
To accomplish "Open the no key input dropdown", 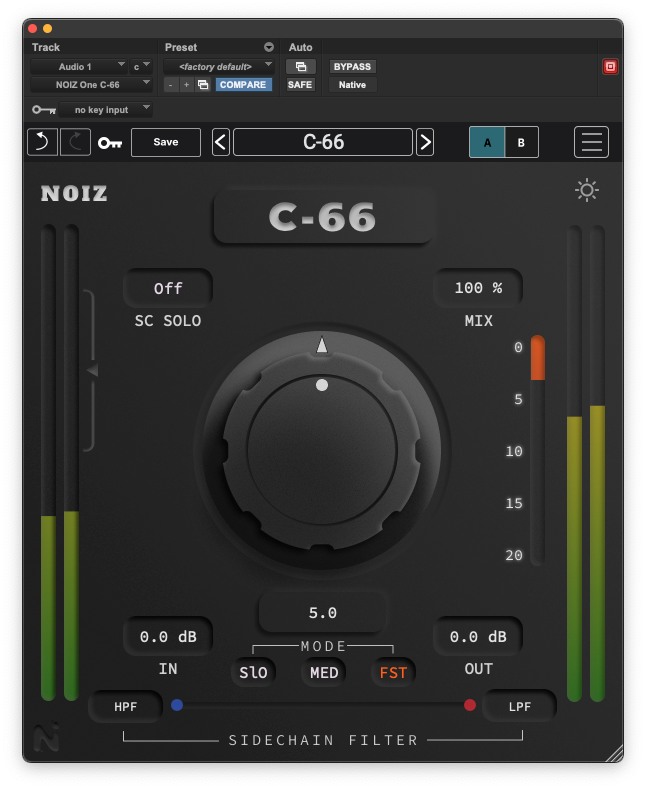I will (105, 109).
